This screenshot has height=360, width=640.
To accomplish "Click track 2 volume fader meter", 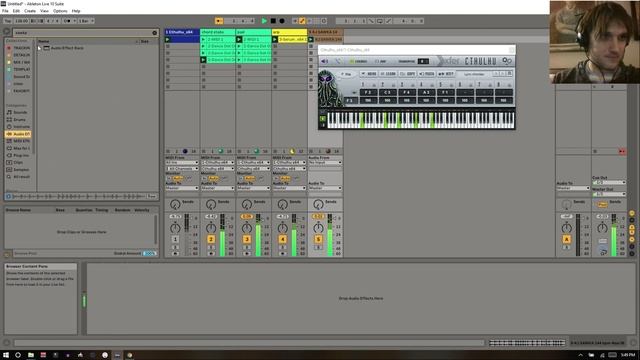I will click(x=222, y=235).
